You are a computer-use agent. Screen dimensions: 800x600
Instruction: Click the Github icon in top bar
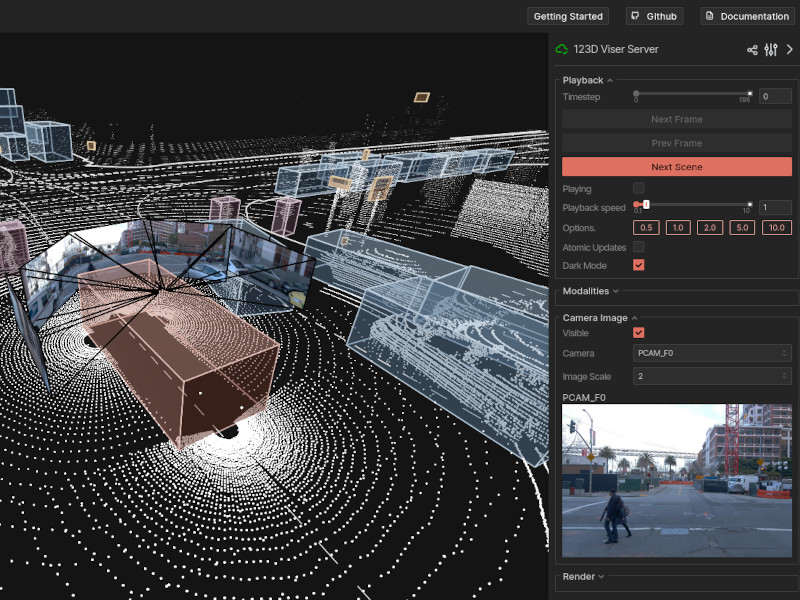point(635,16)
